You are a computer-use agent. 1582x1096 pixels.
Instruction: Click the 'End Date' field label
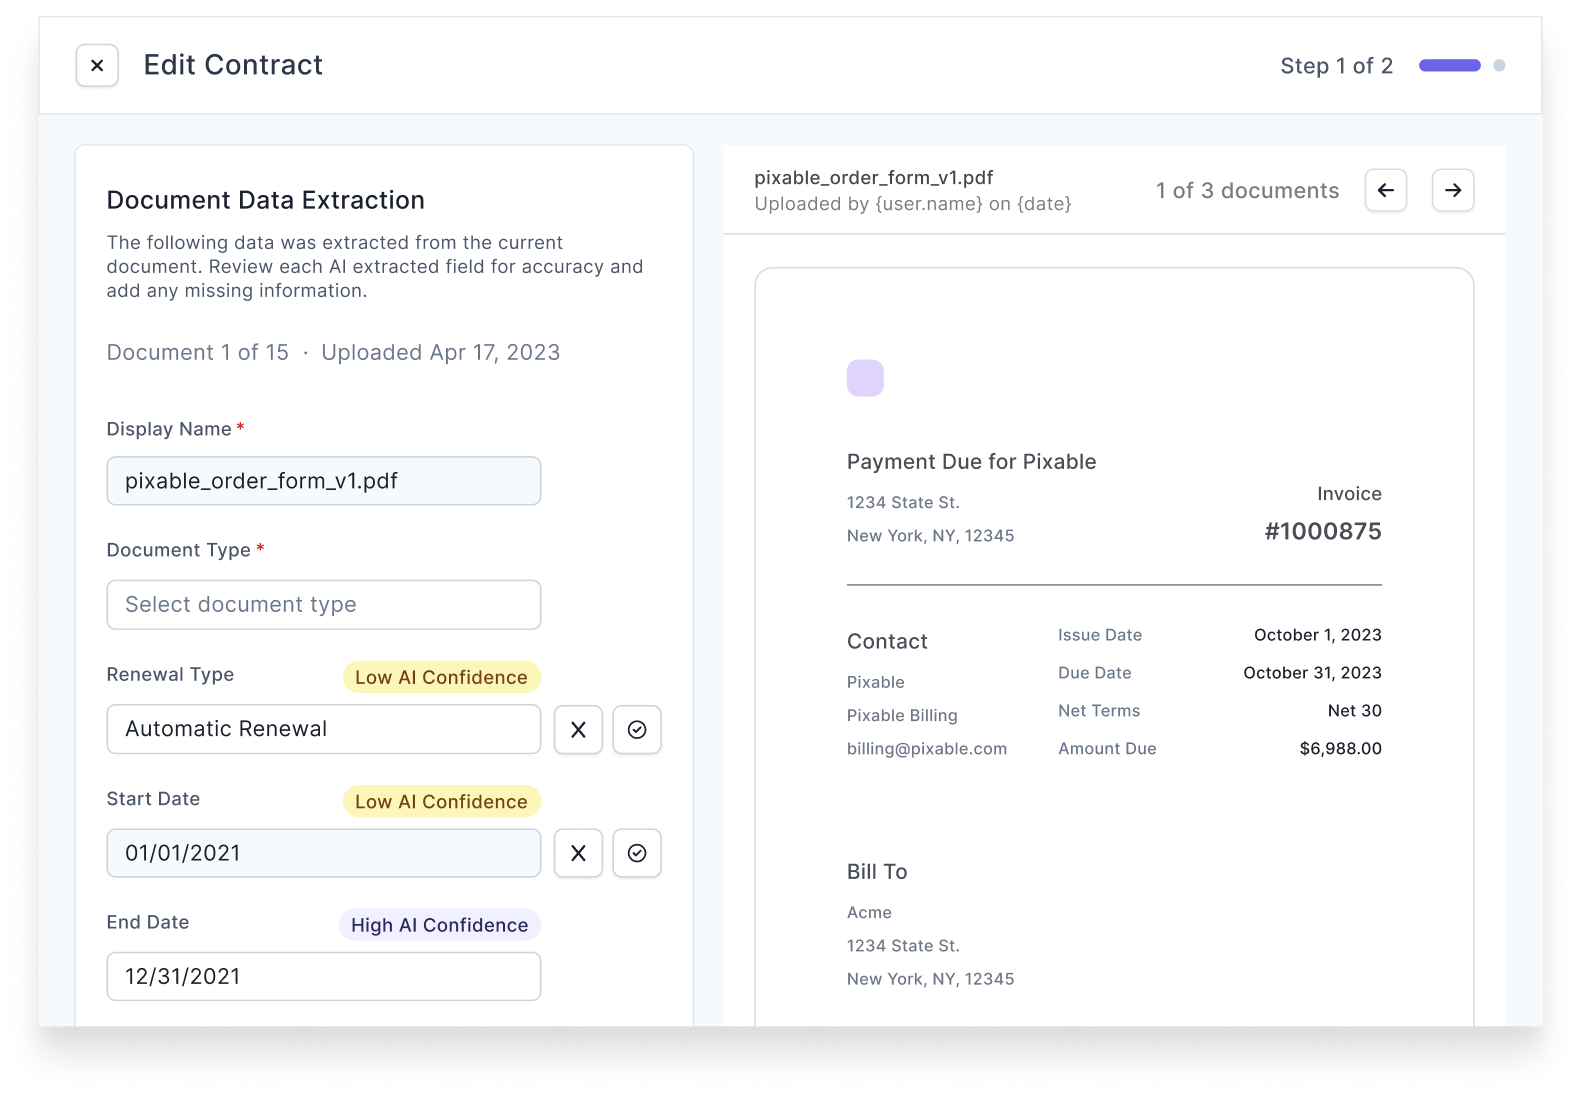[x=148, y=922]
